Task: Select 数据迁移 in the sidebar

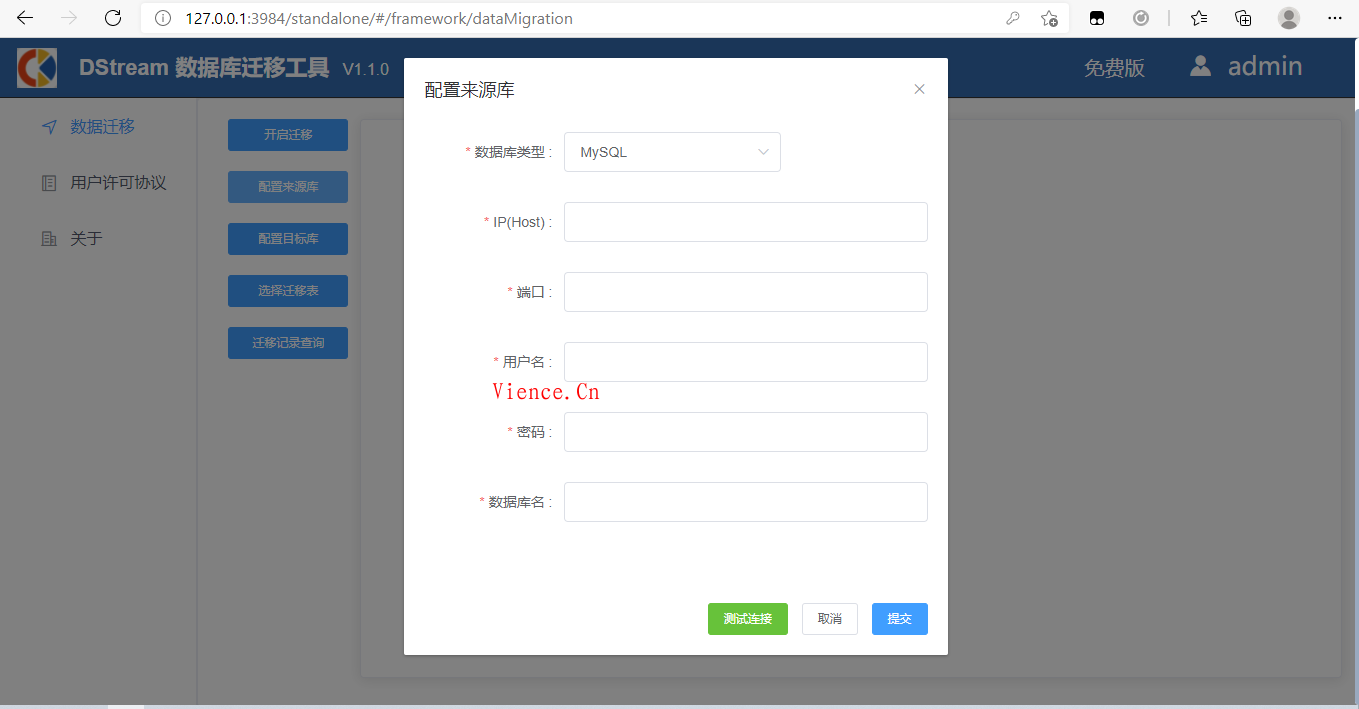Action: pyautogui.click(x=102, y=127)
